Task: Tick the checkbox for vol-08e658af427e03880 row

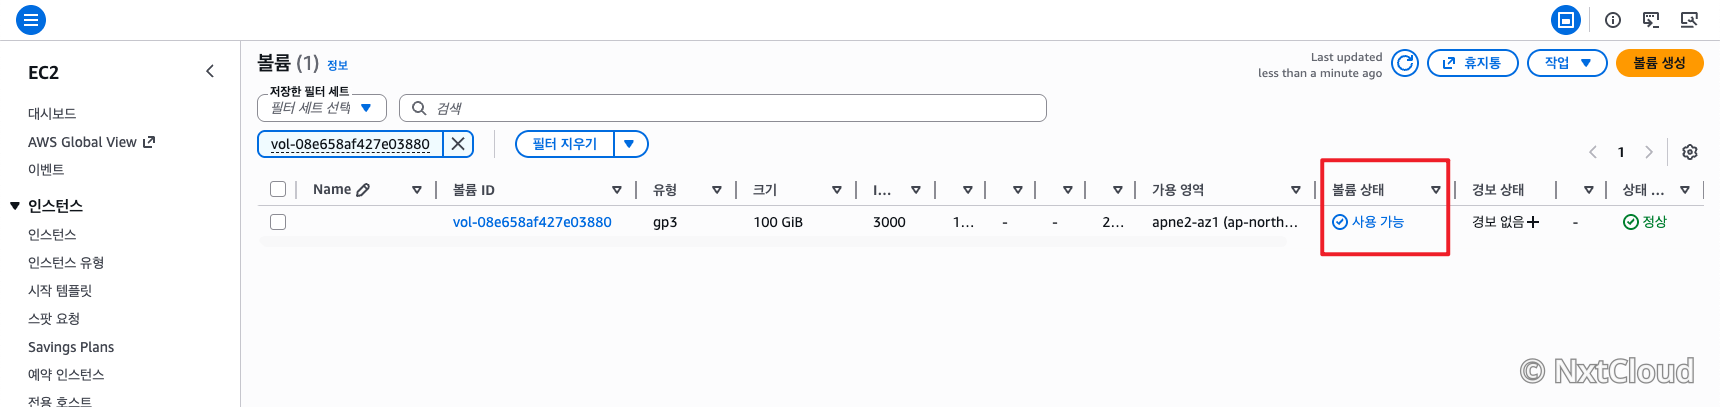Action: point(278,222)
